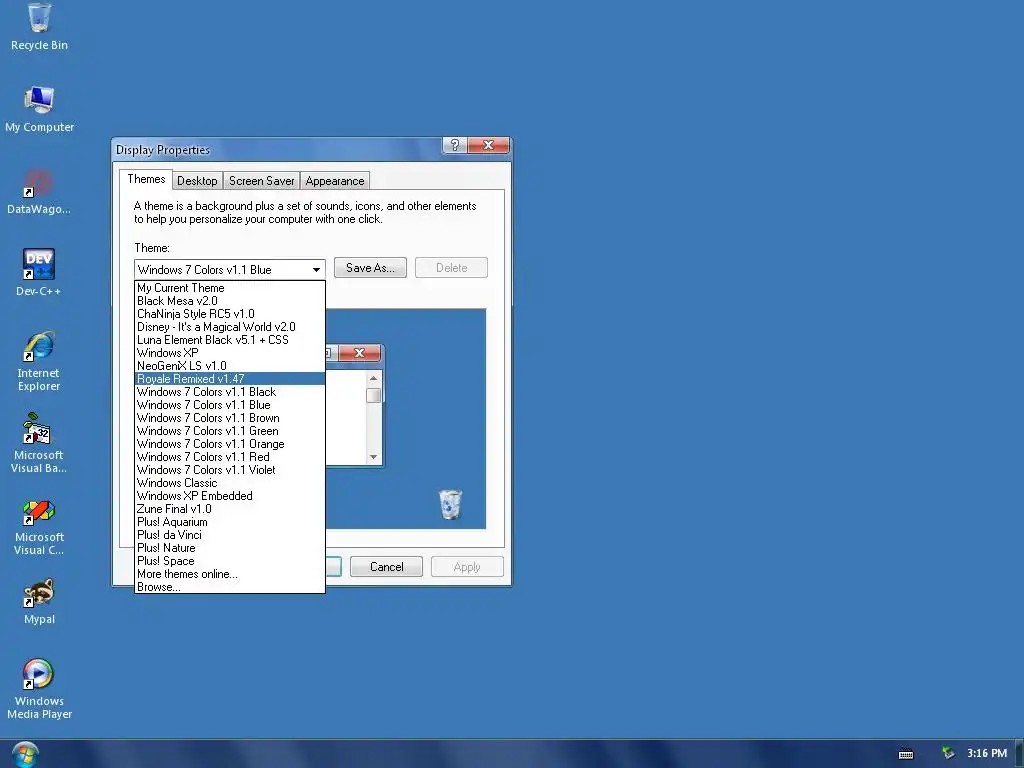Choose the Plus! Aquarium theme
The height and width of the screenshot is (768, 1024).
coord(230,522)
